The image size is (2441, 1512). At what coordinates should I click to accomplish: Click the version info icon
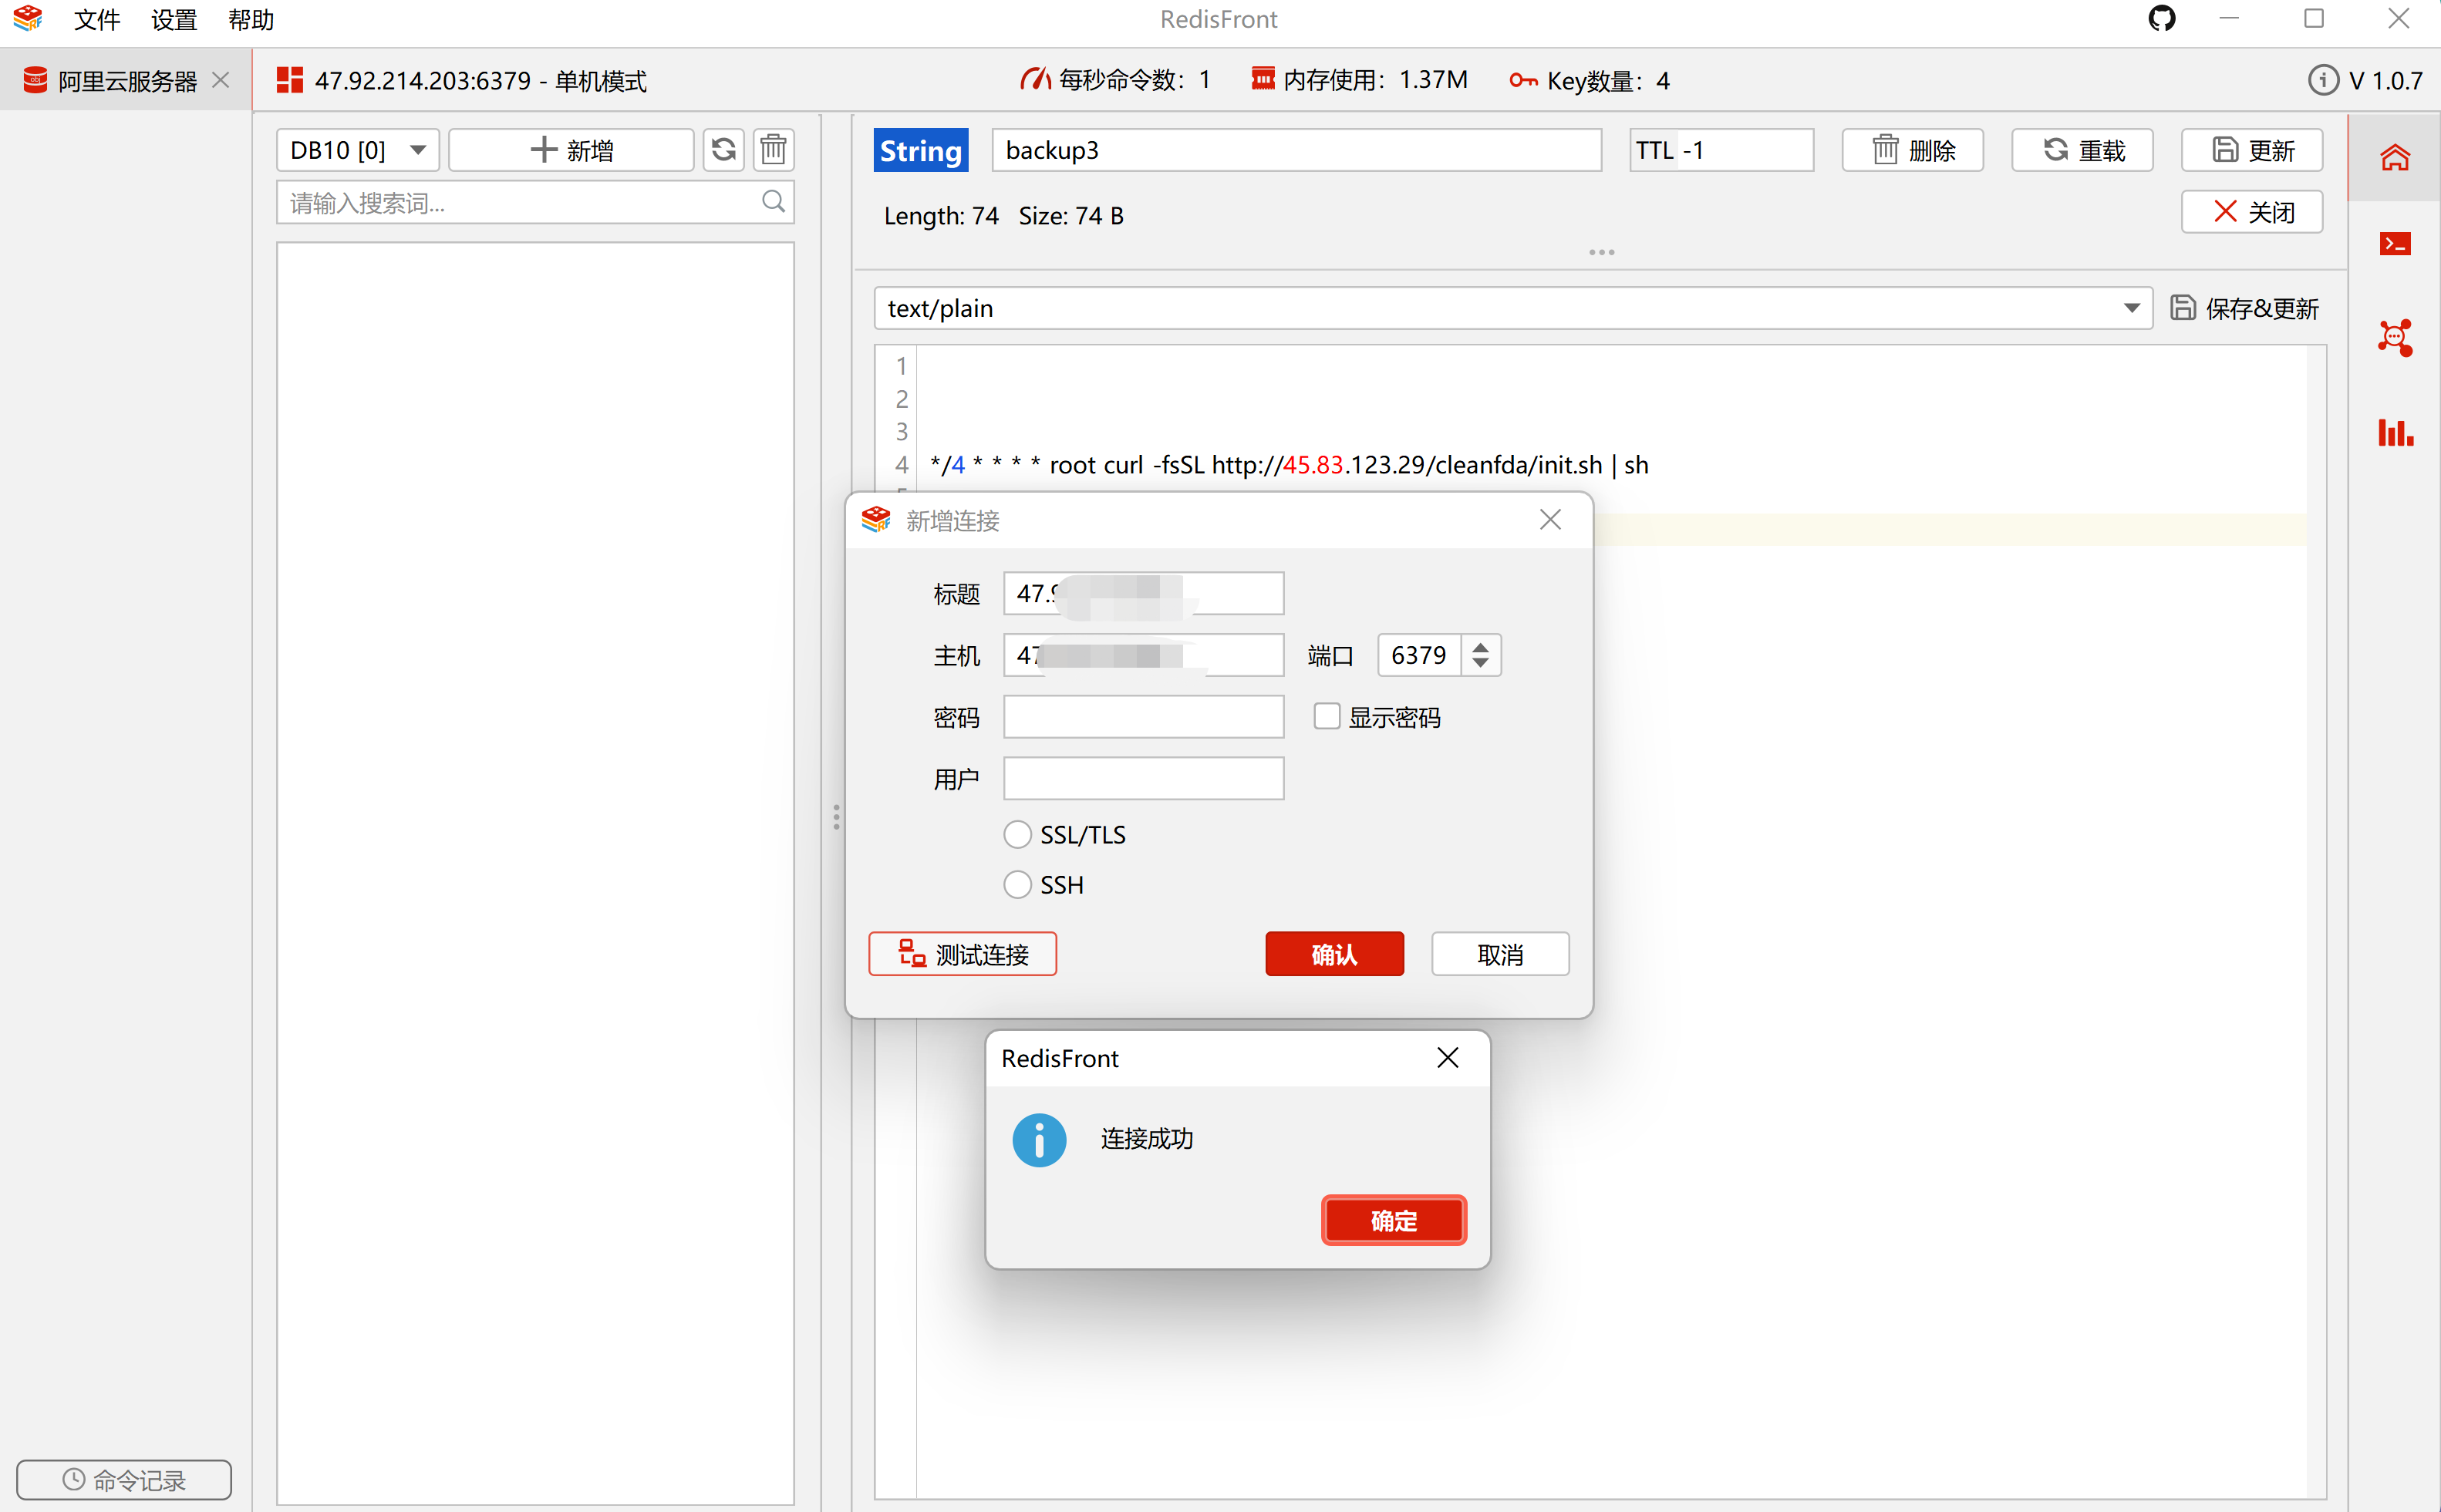click(2322, 81)
